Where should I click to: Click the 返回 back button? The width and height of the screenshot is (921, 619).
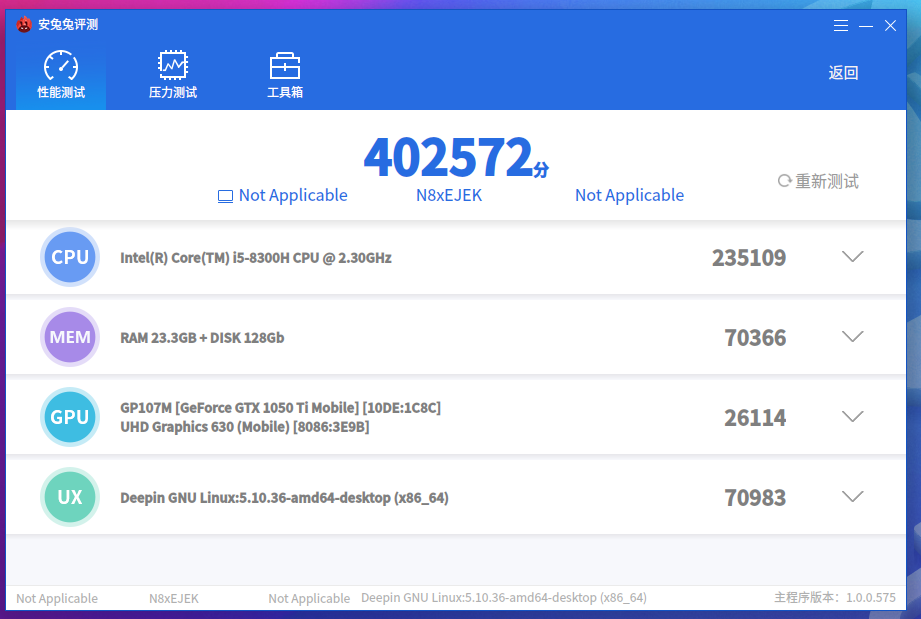pos(843,73)
